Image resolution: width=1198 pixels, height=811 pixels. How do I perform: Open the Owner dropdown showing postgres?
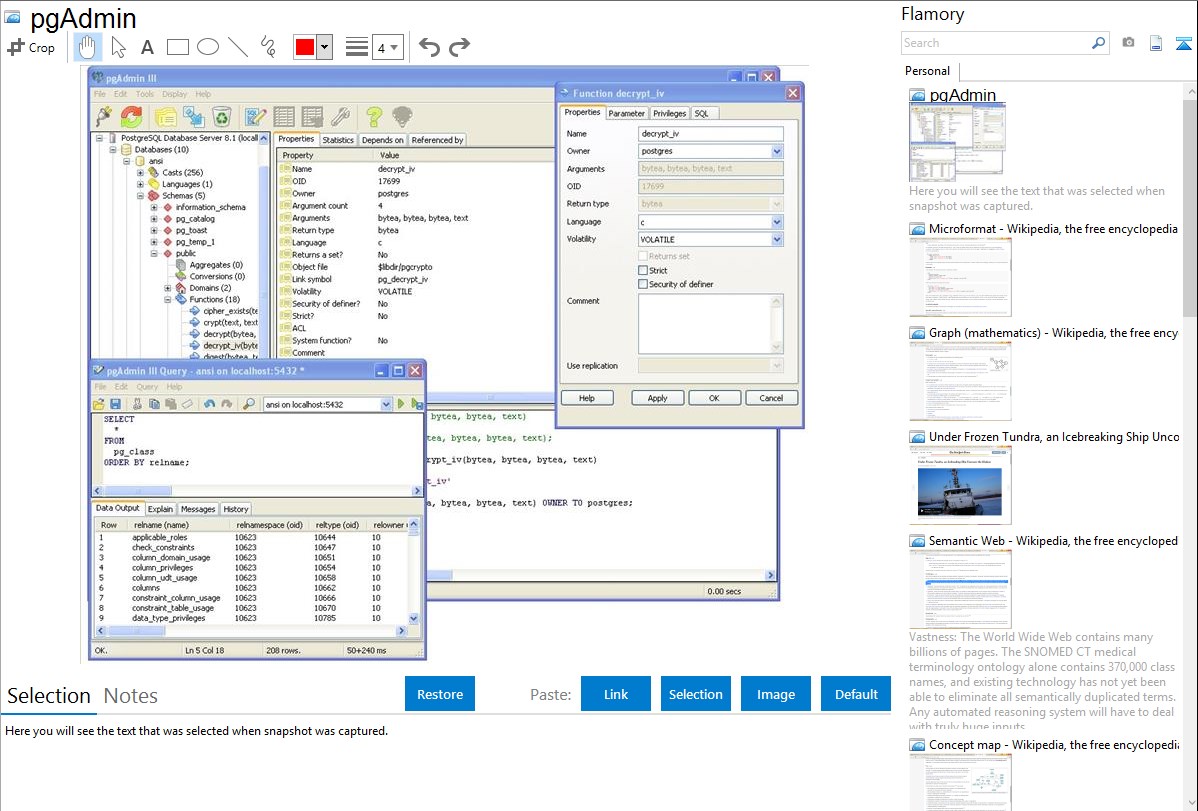pos(776,151)
